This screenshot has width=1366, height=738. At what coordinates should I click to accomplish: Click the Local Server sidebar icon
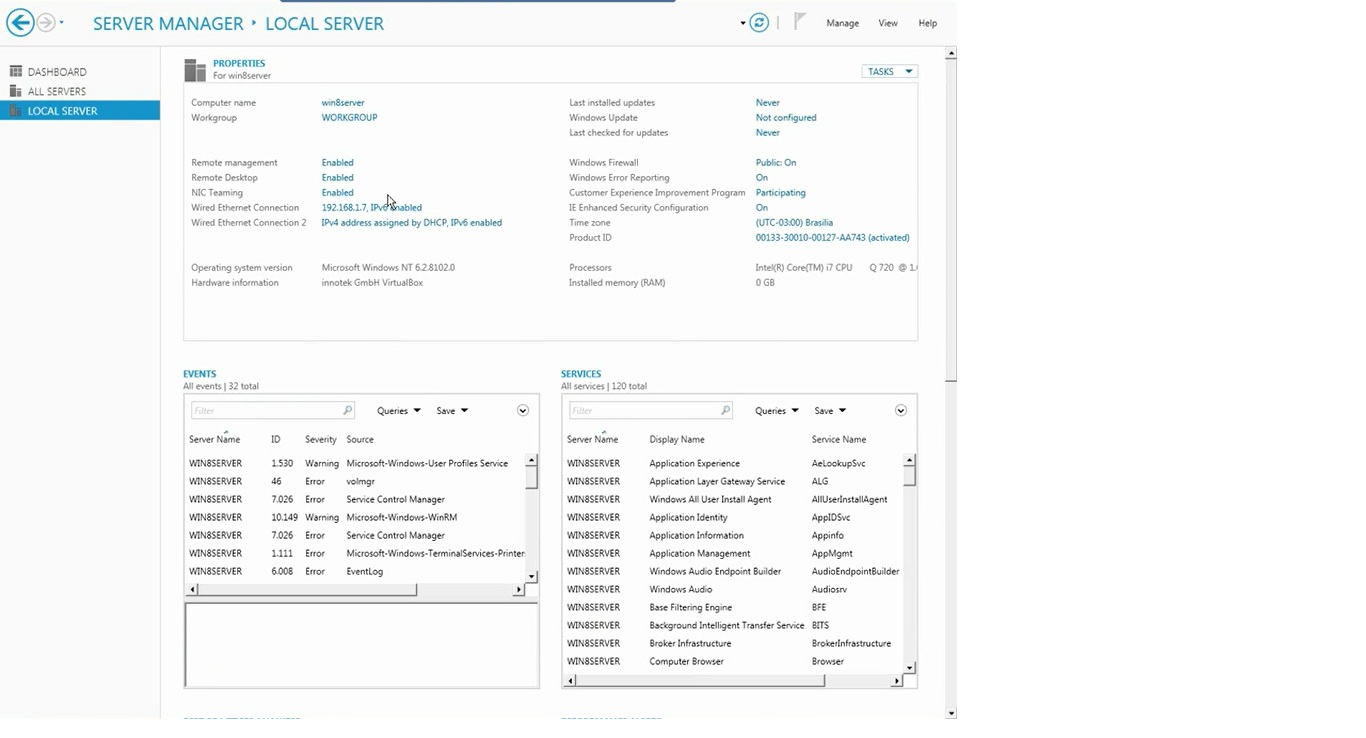[15, 111]
